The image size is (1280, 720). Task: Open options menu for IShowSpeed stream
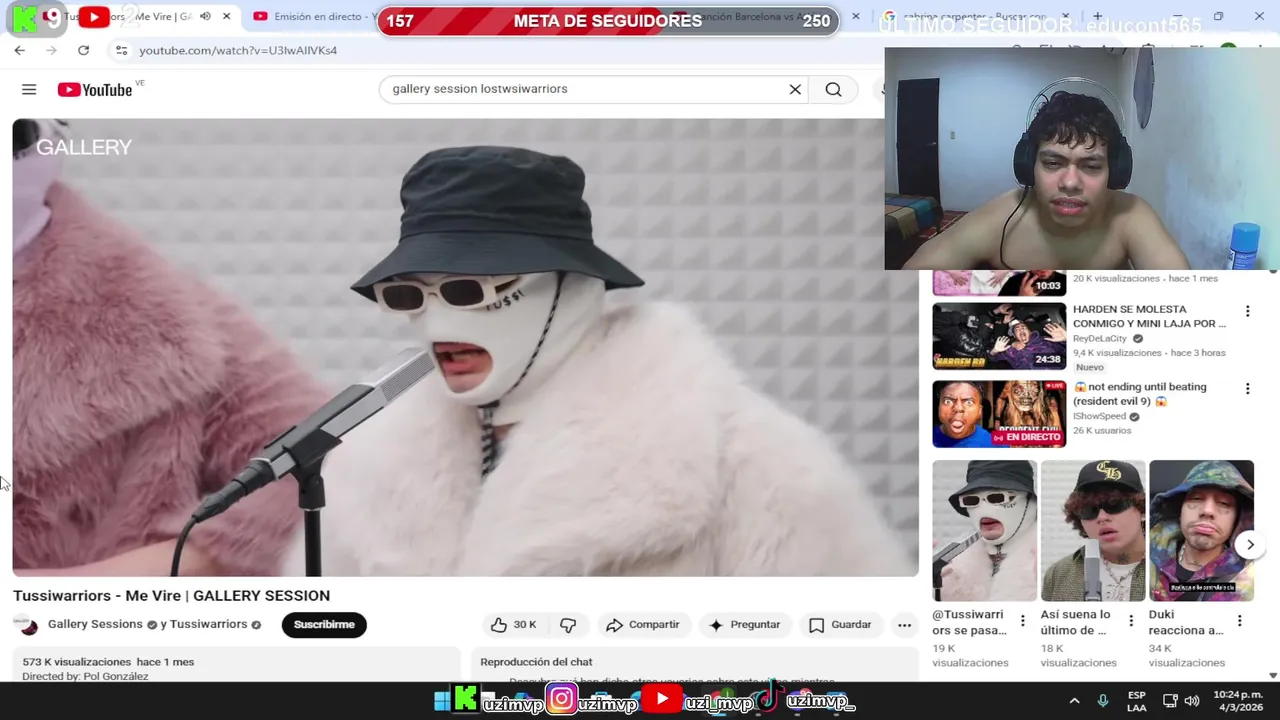point(1247,388)
